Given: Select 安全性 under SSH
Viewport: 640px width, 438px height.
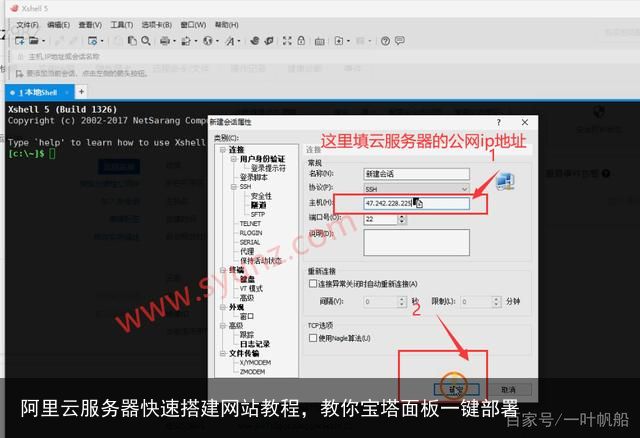Looking at the screenshot, I should point(261,196).
